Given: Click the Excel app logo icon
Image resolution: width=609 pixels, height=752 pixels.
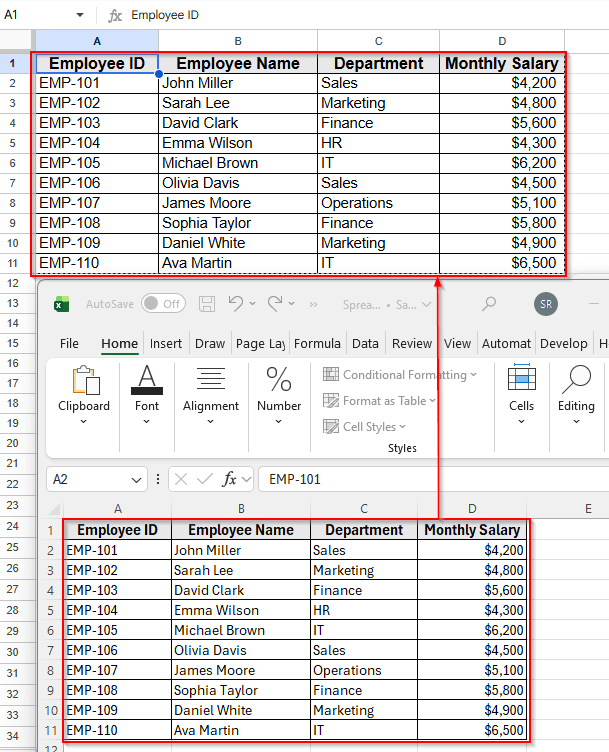Looking at the screenshot, I should pyautogui.click(x=61, y=304).
